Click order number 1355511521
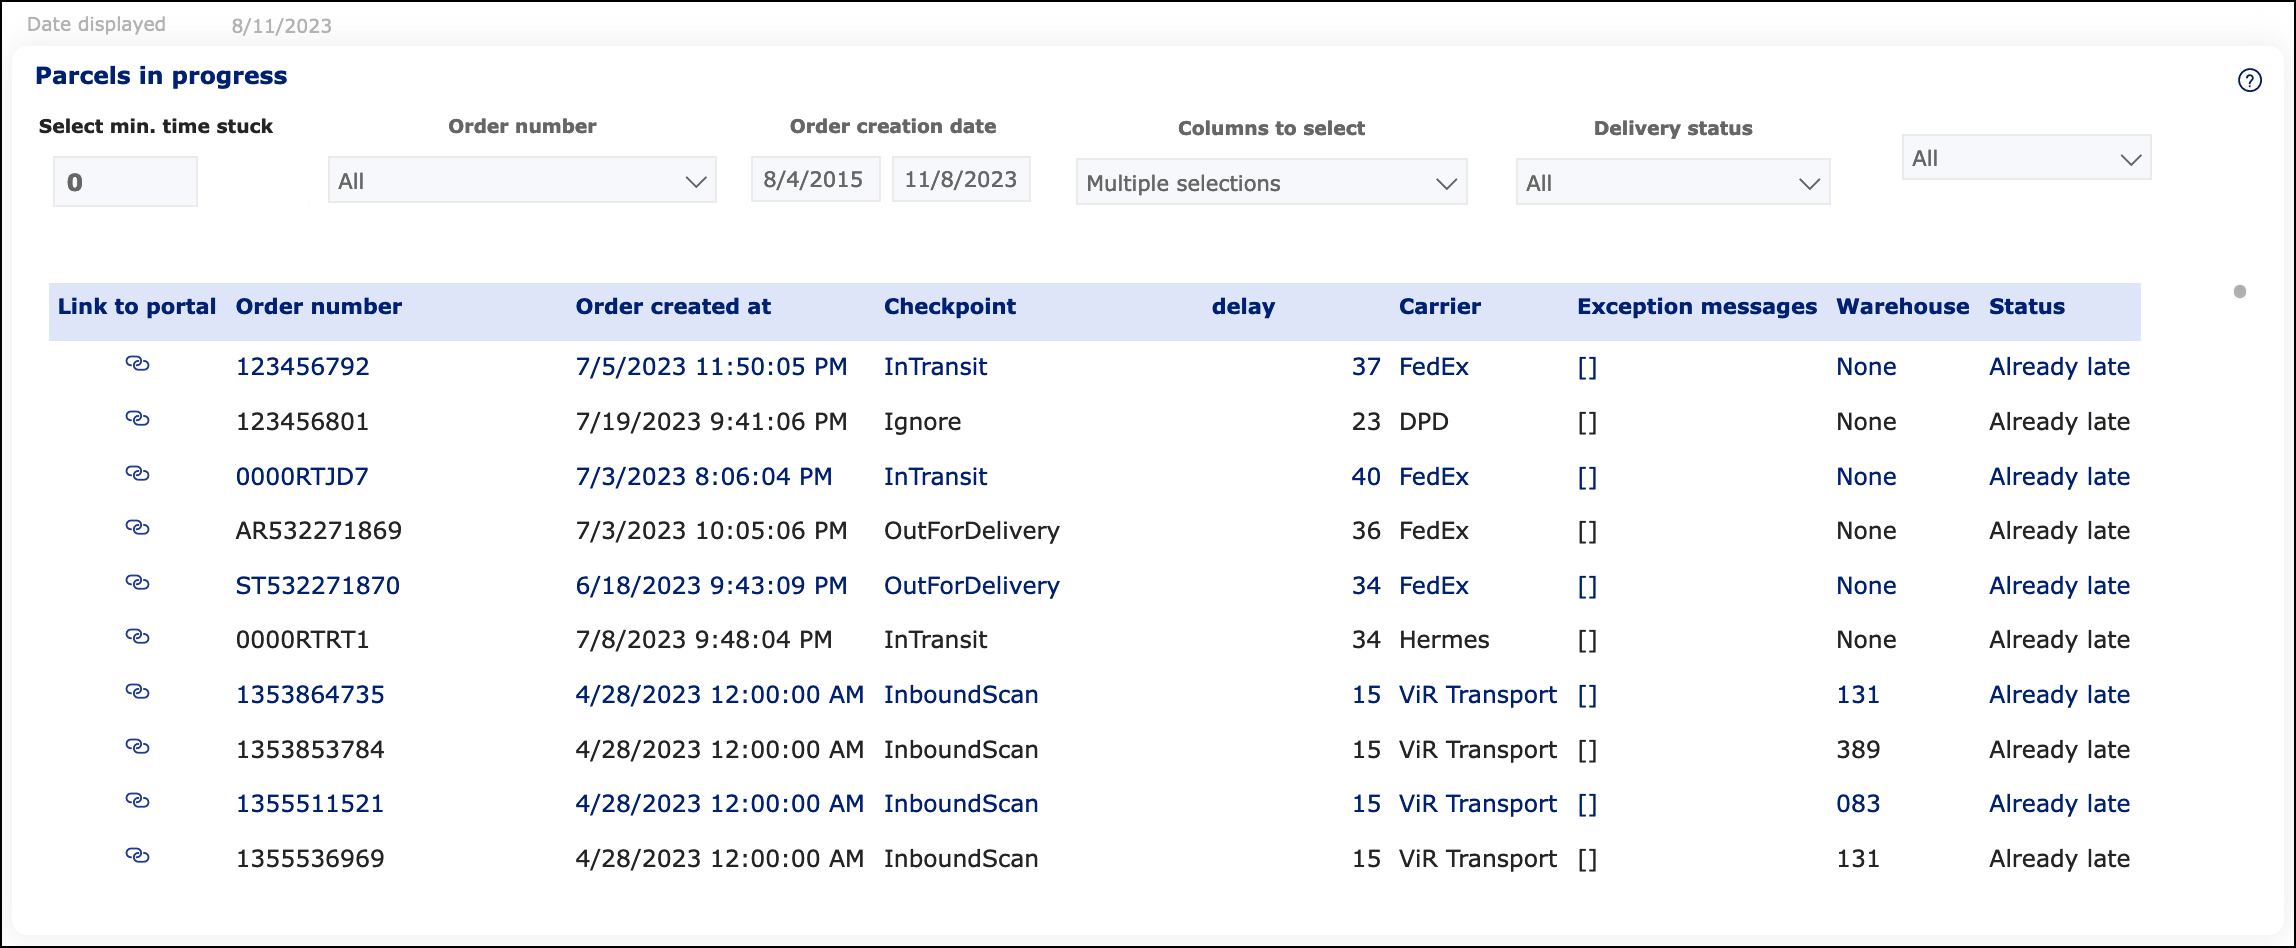 (x=310, y=804)
